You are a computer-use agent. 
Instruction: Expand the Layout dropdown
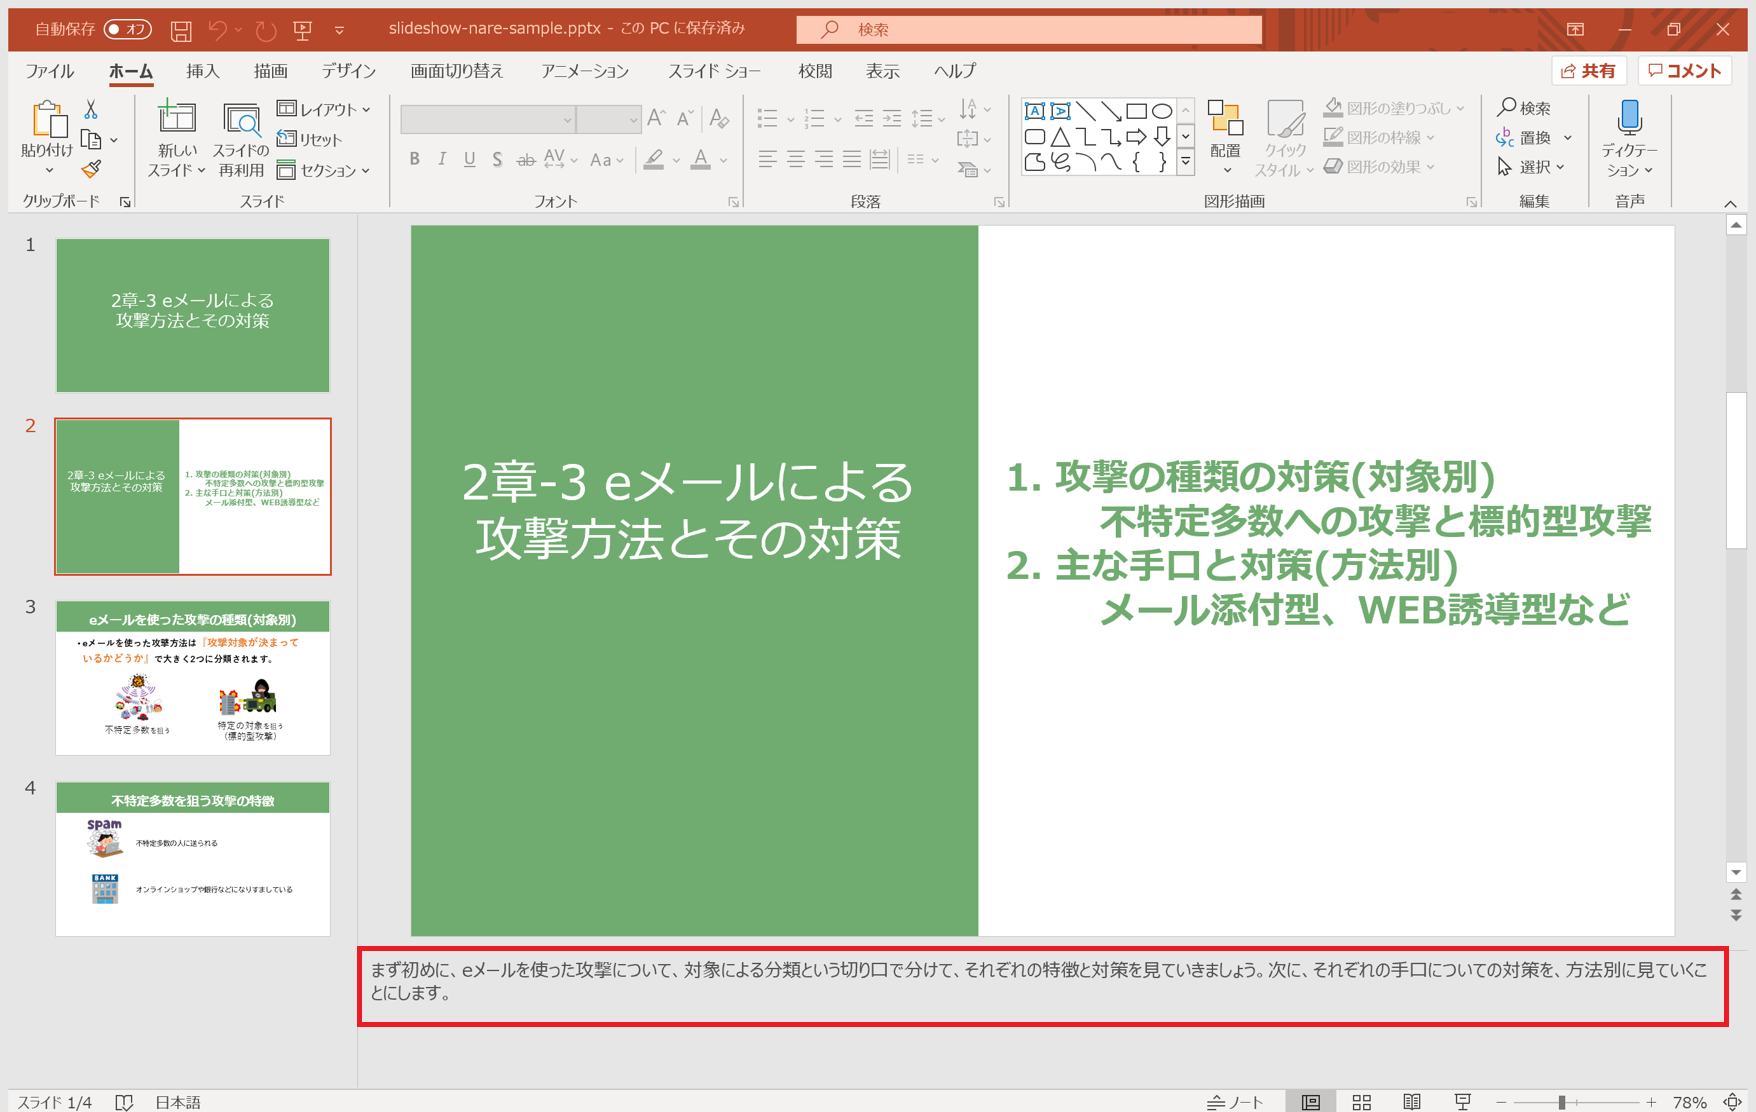324,109
